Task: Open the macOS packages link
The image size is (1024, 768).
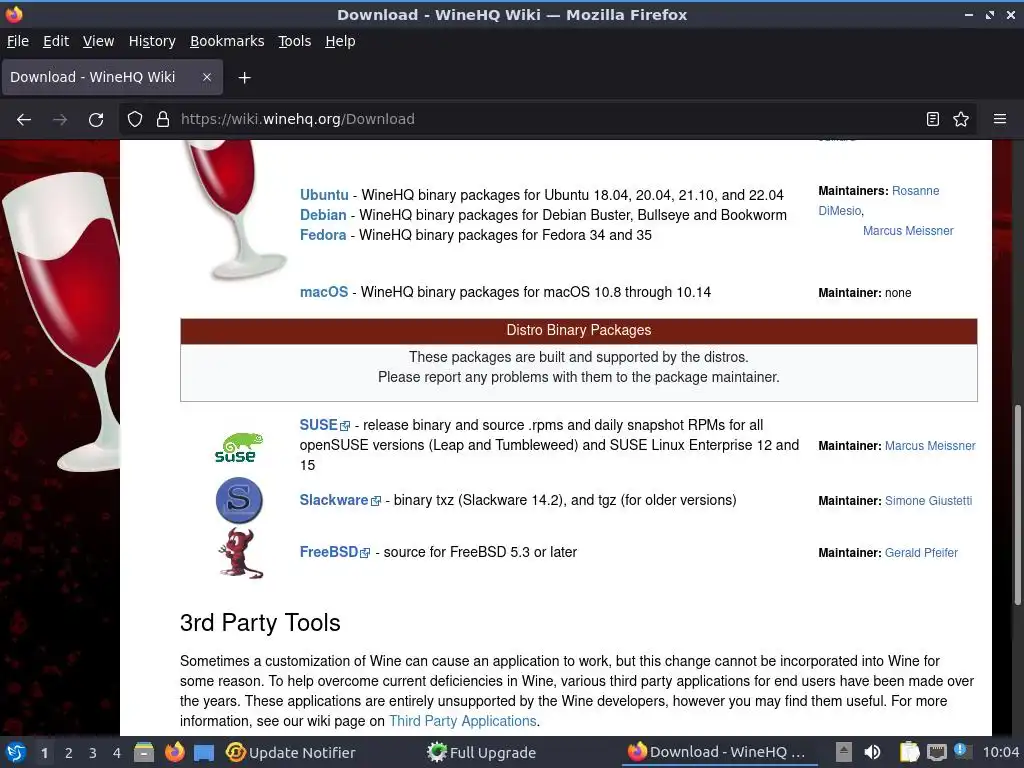Action: coord(324,292)
